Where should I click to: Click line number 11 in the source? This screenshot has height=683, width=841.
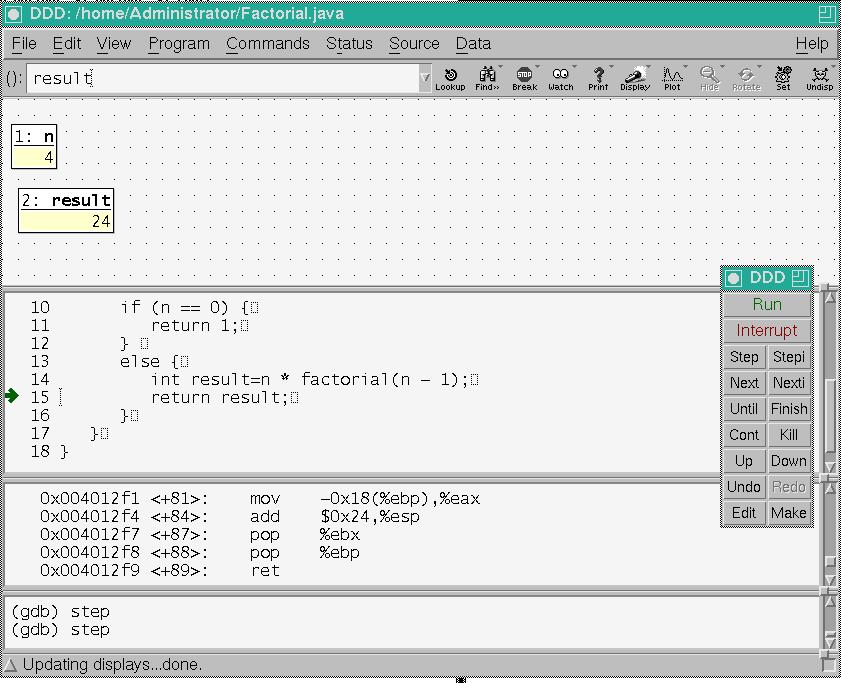(x=40, y=326)
